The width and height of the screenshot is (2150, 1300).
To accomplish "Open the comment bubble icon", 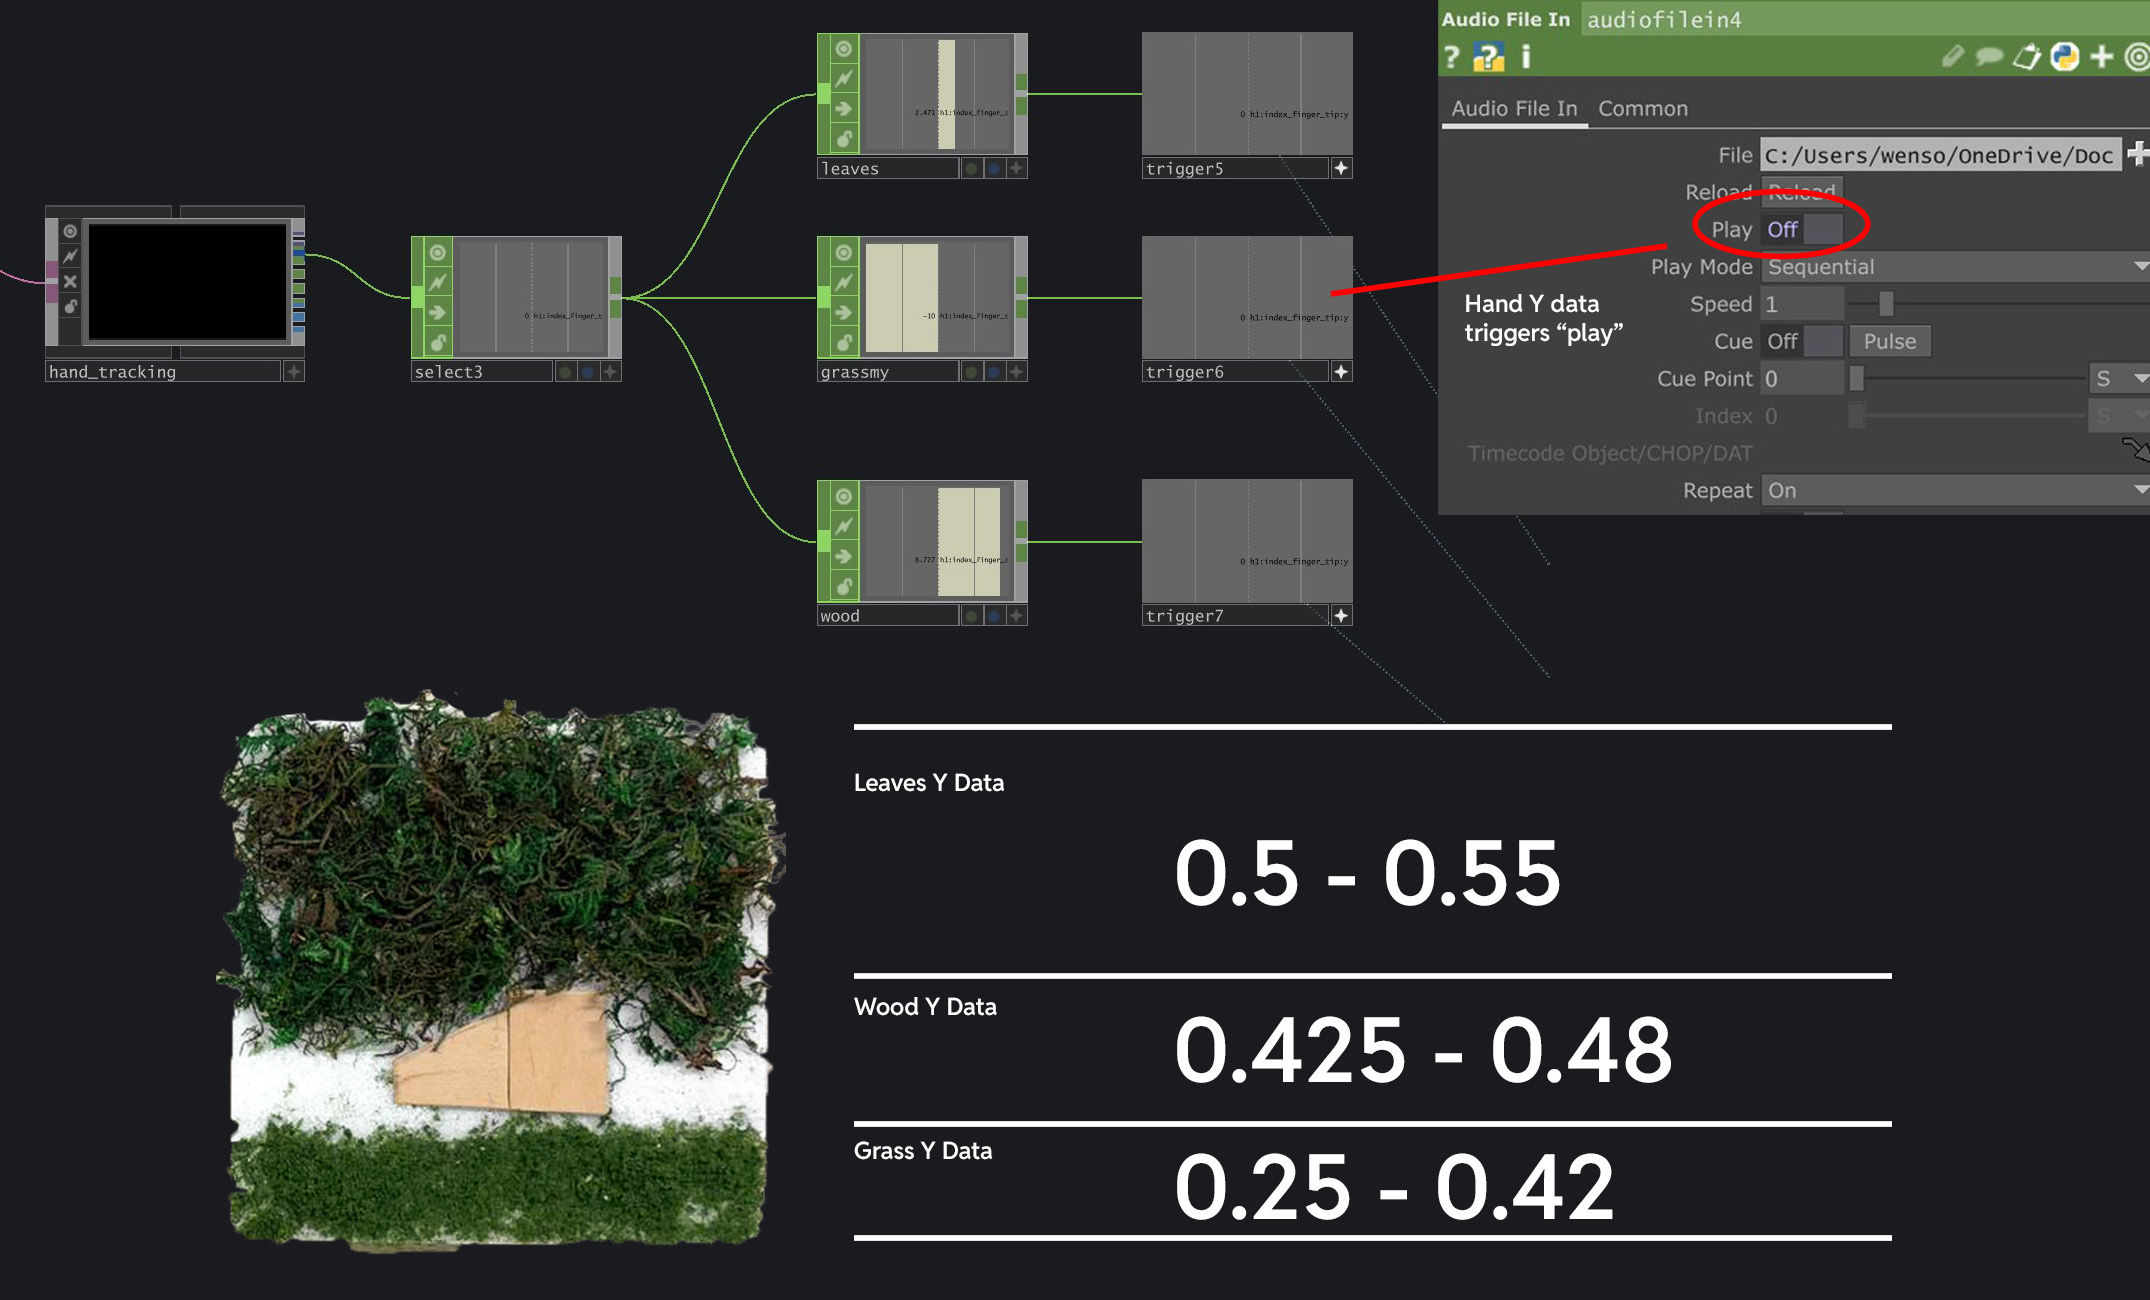I will click(x=1988, y=57).
